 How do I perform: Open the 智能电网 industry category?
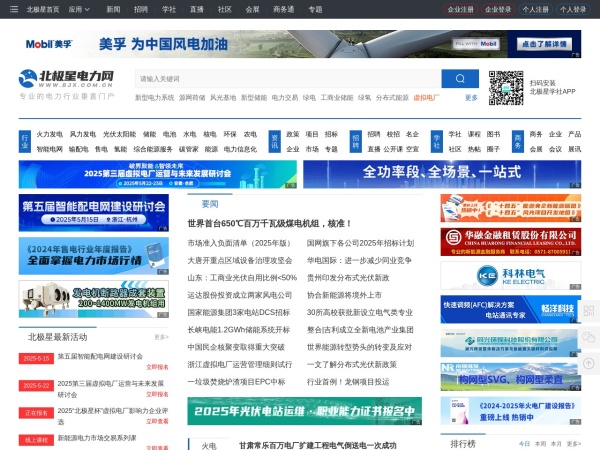tap(49, 149)
